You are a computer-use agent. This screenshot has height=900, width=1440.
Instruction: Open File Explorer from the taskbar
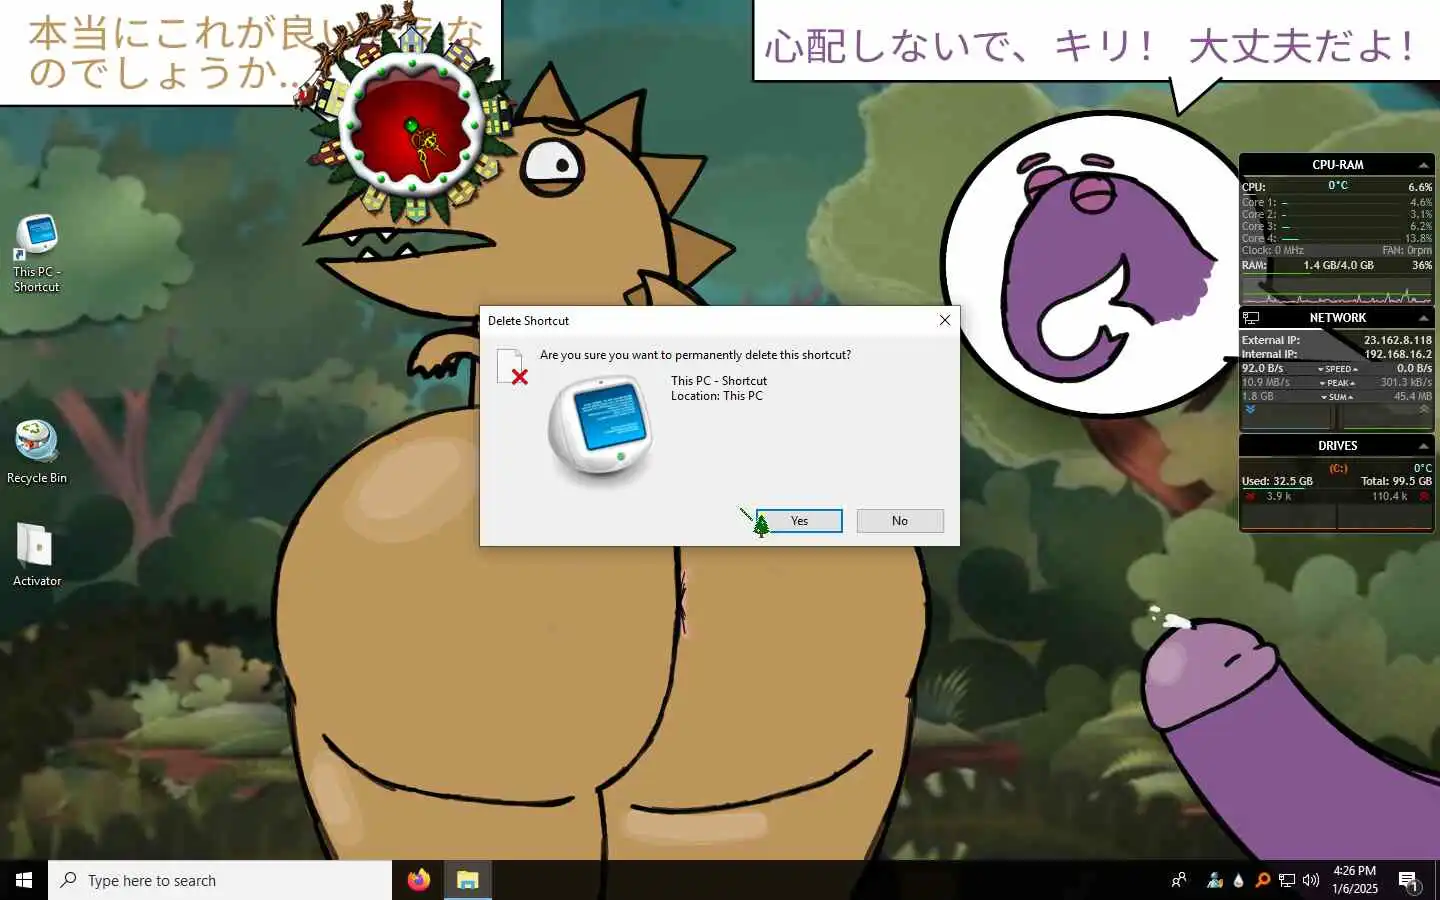(x=468, y=880)
